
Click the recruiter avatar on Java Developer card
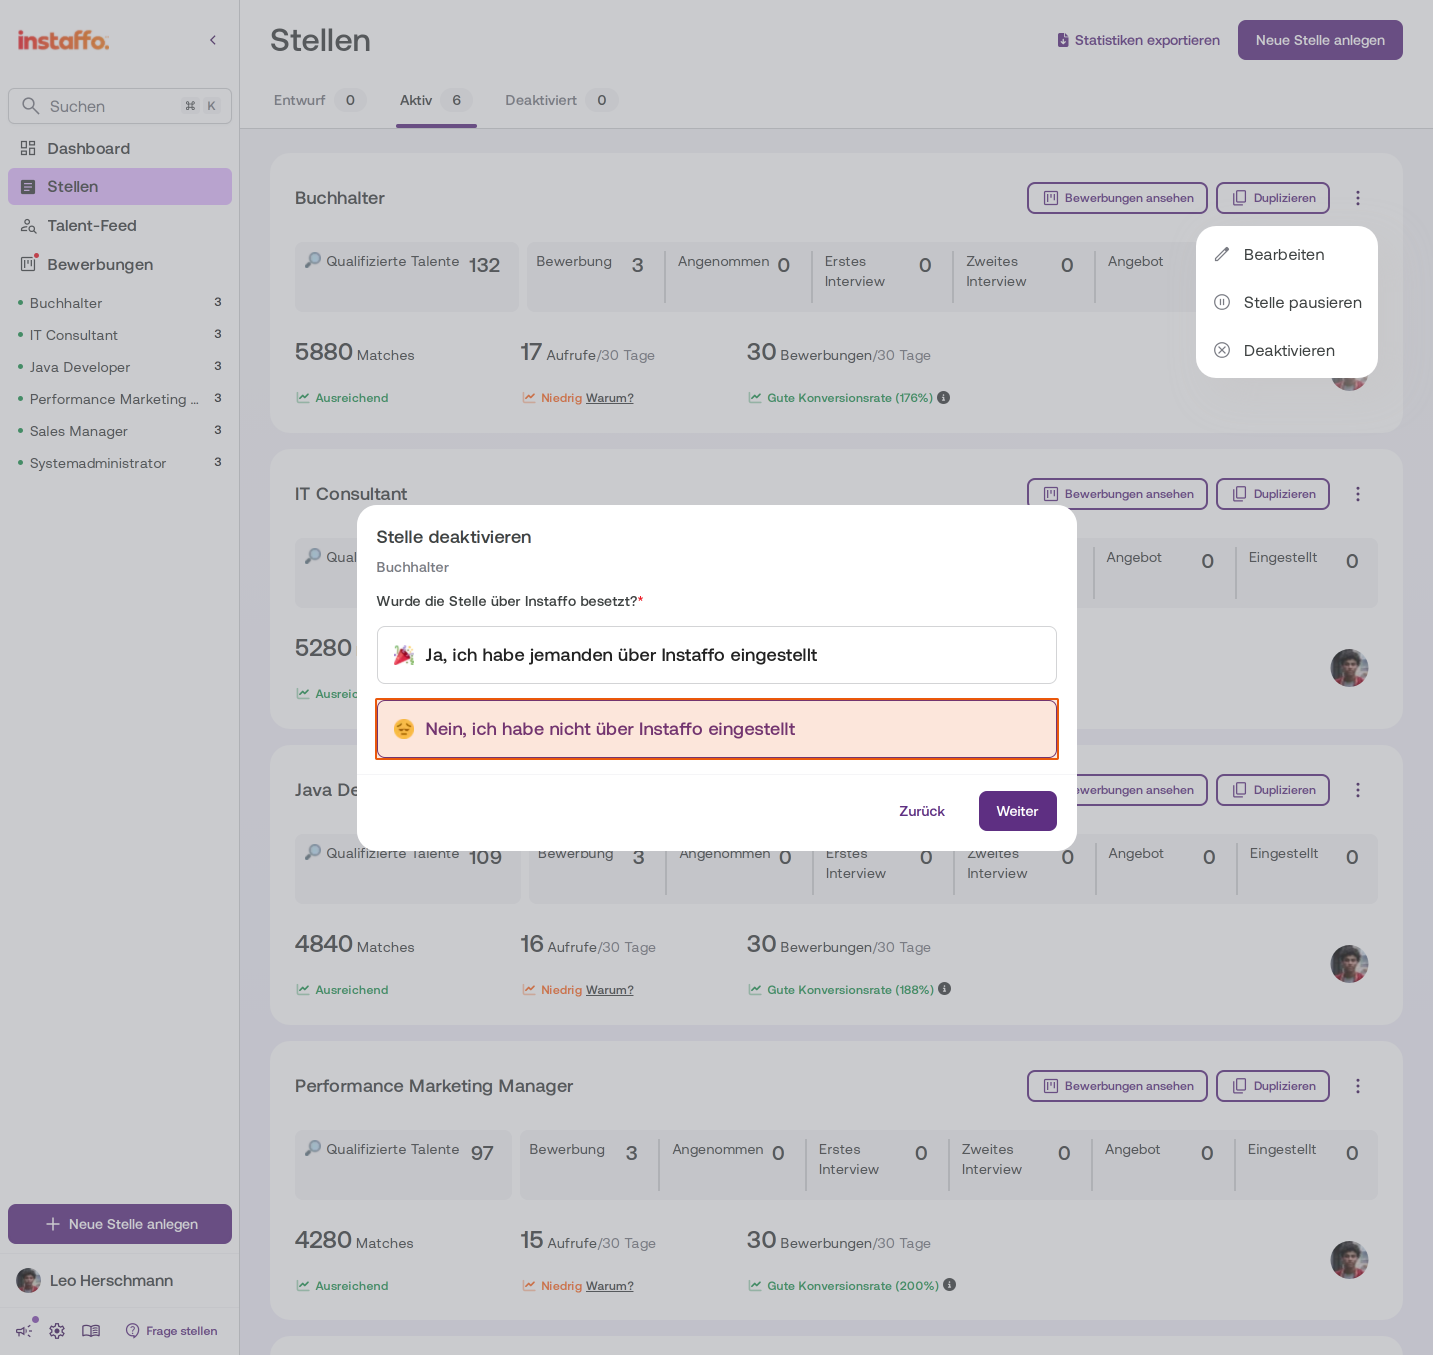click(1349, 964)
